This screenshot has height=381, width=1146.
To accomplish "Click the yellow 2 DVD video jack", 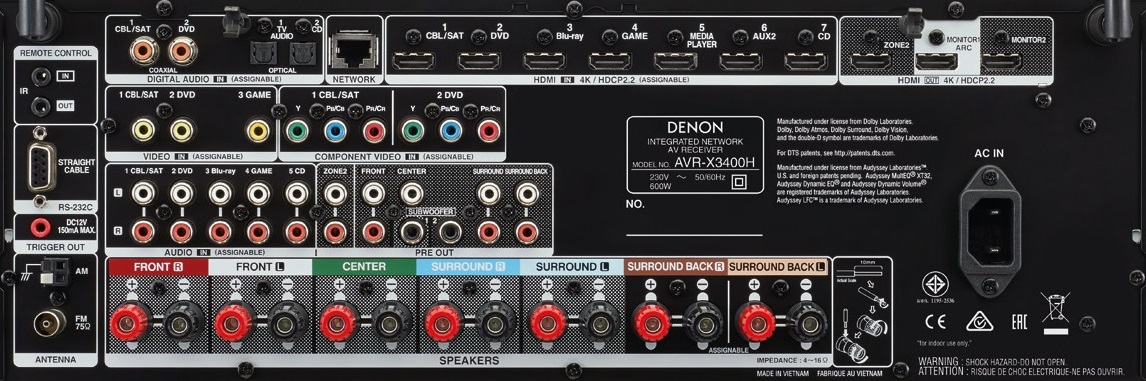I will (x=182, y=130).
